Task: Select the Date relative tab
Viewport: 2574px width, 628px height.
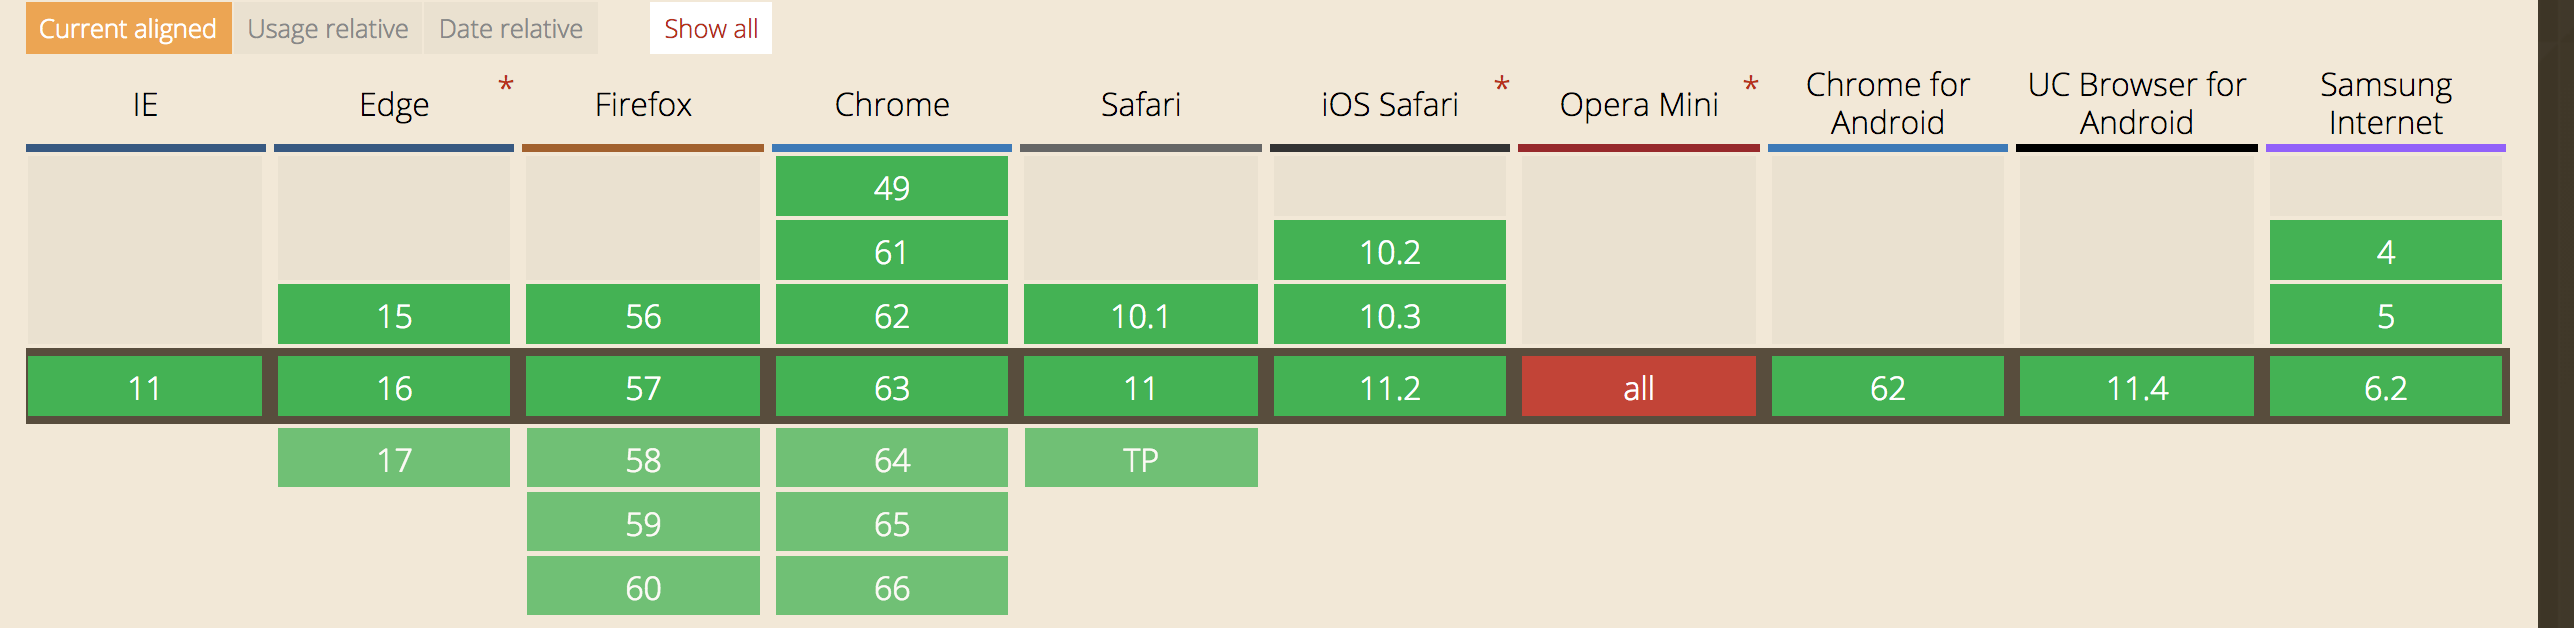Action: click(511, 28)
